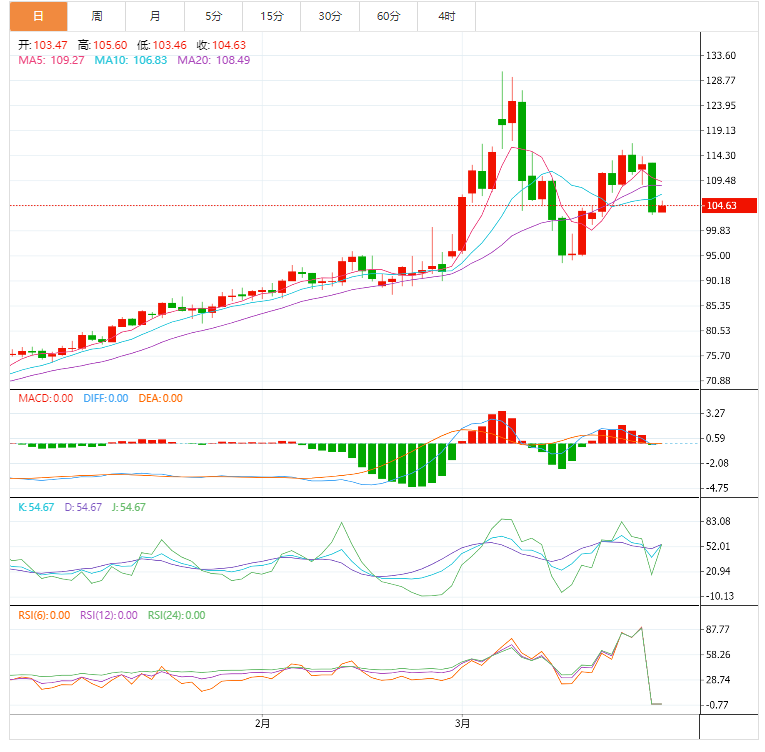Click the DEA:0.00 indicator label

tap(161, 398)
